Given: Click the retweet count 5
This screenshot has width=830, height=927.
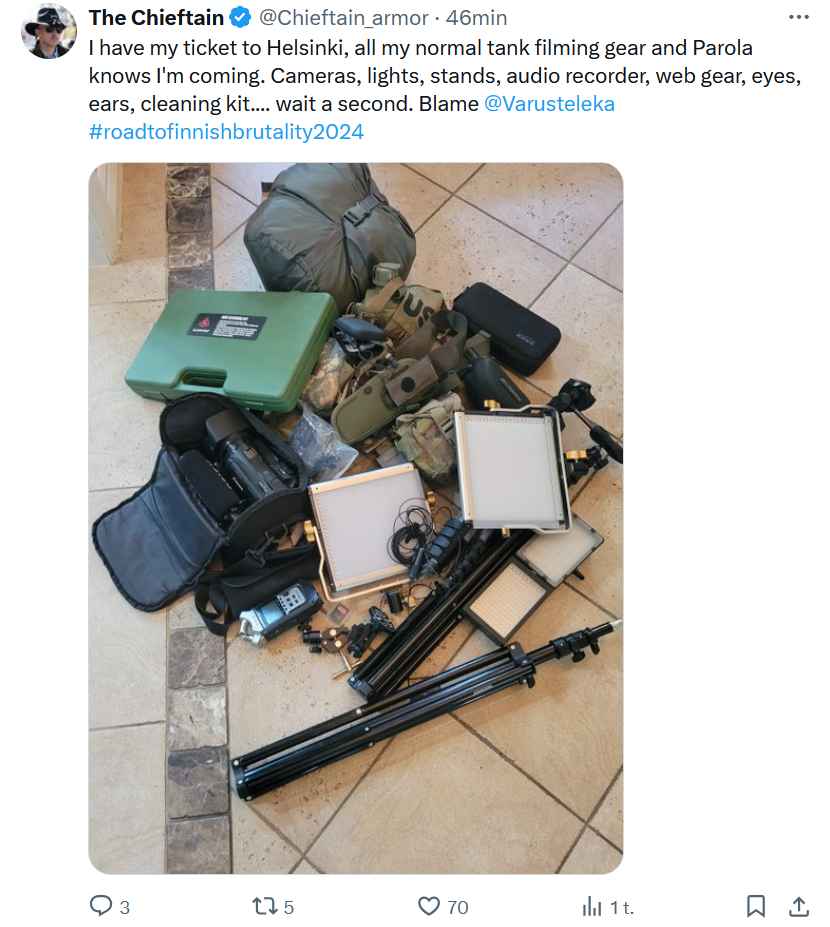Looking at the screenshot, I should coord(288,907).
